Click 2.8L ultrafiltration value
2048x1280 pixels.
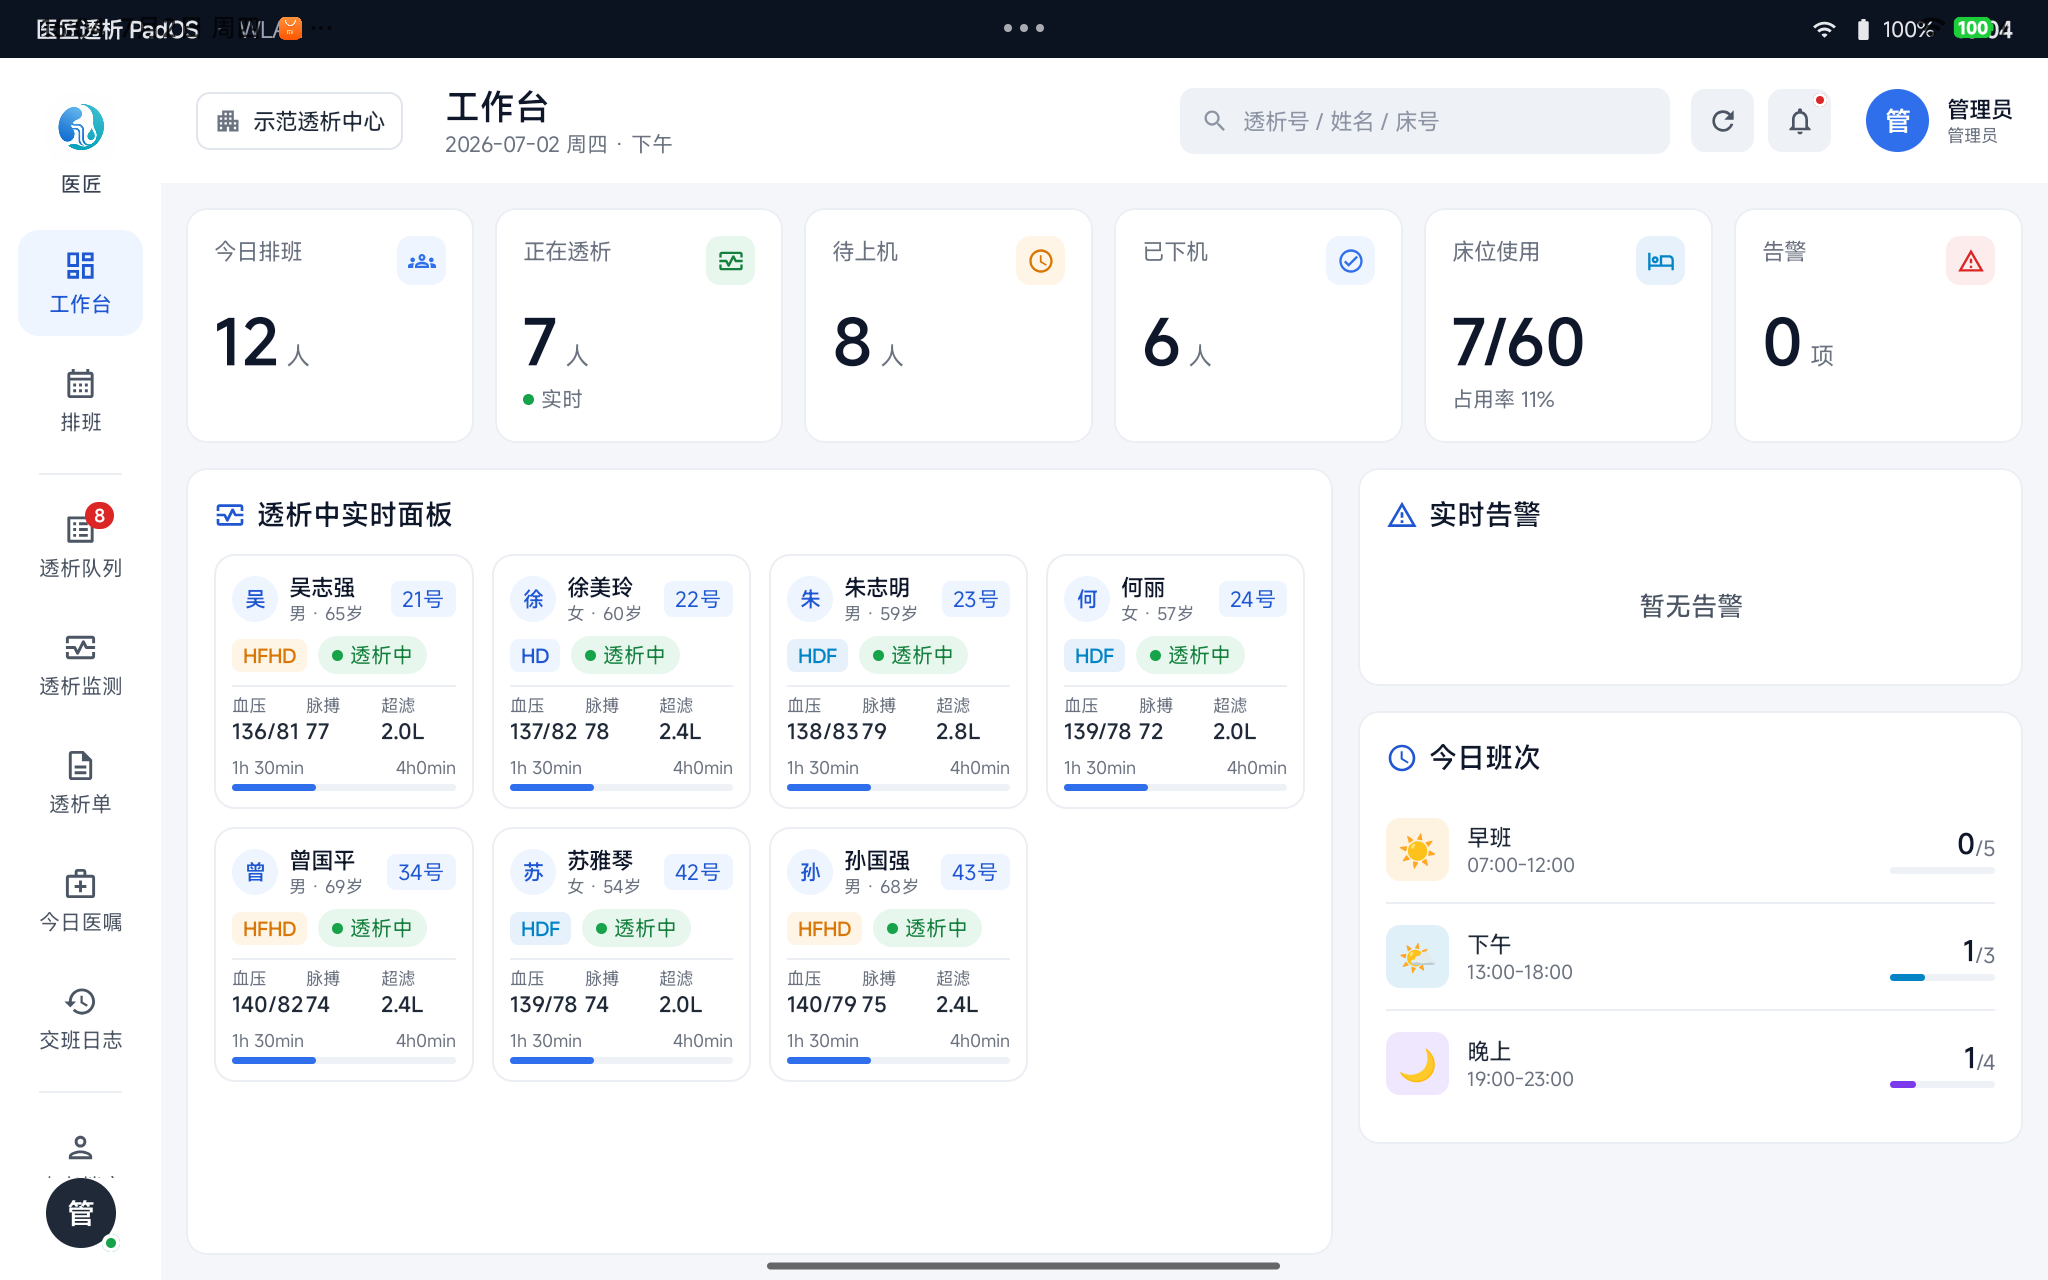(x=958, y=732)
